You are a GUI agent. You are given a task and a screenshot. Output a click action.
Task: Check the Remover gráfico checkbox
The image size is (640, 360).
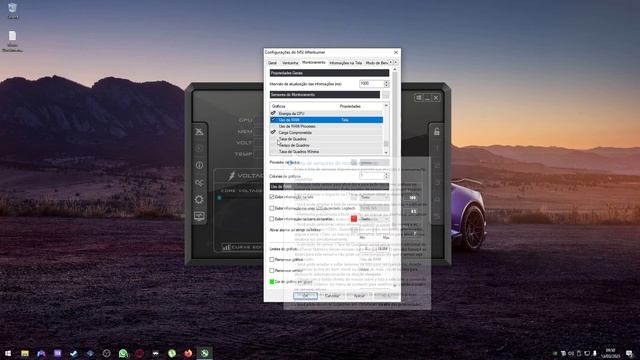click(x=272, y=259)
